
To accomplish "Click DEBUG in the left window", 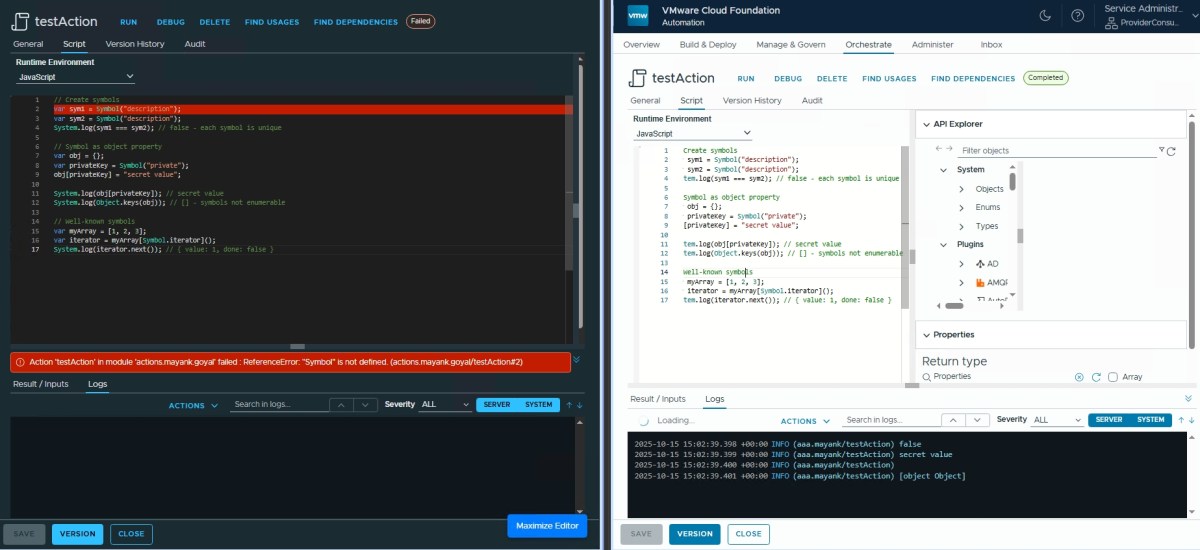I will coord(170,22).
